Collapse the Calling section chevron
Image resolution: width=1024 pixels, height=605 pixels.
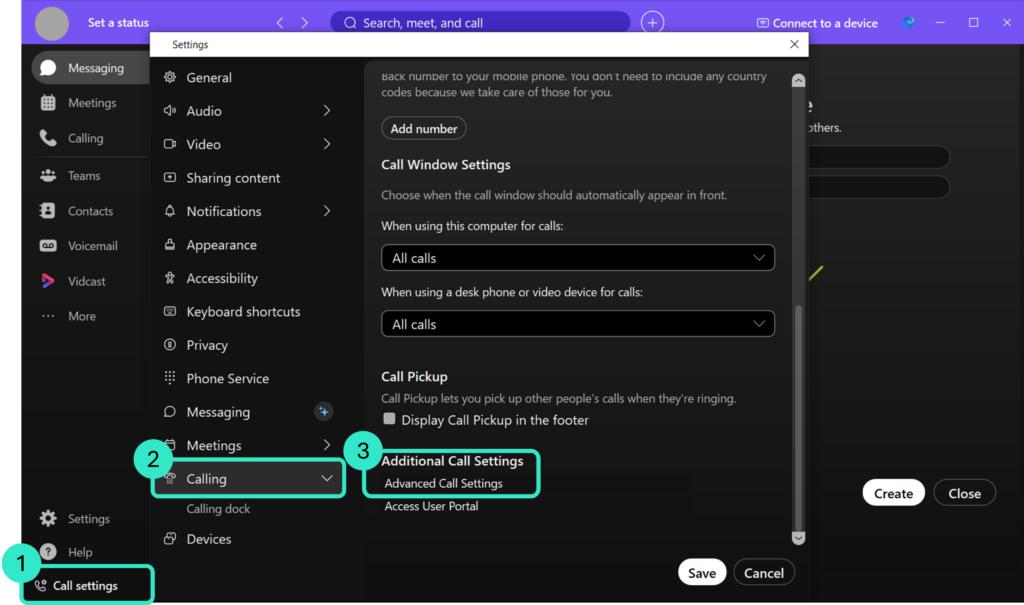(327, 478)
